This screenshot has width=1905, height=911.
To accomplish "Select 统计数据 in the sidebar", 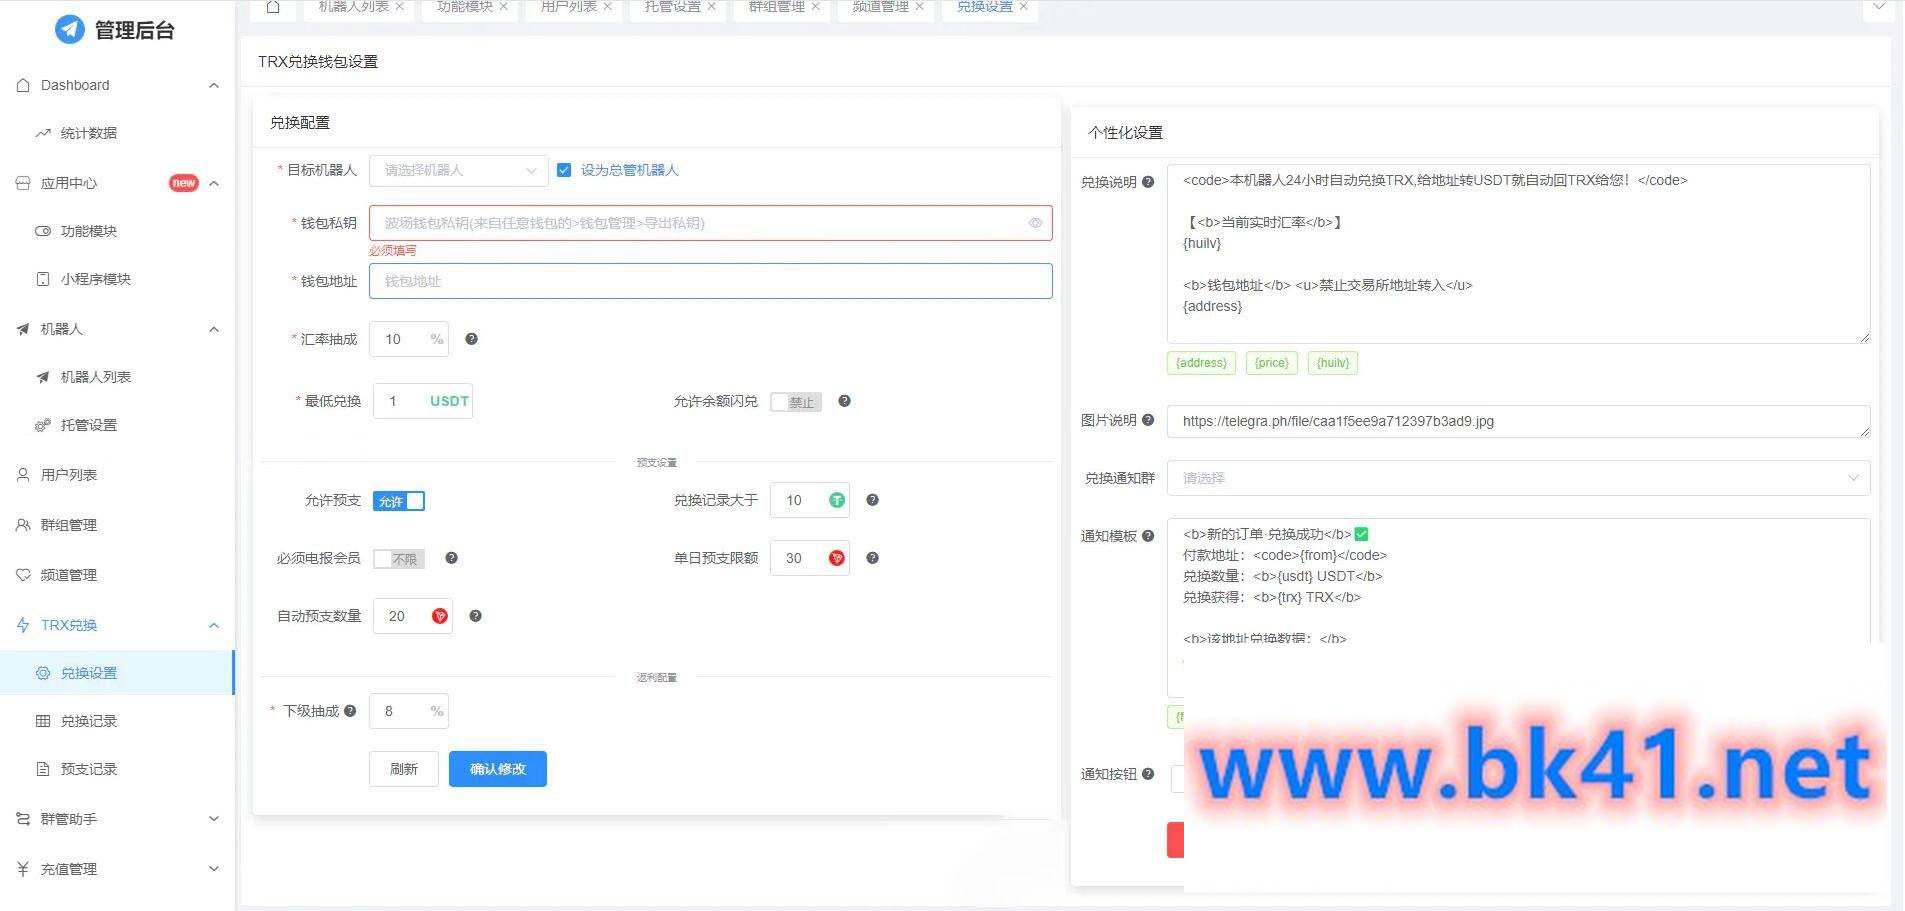I will [91, 132].
